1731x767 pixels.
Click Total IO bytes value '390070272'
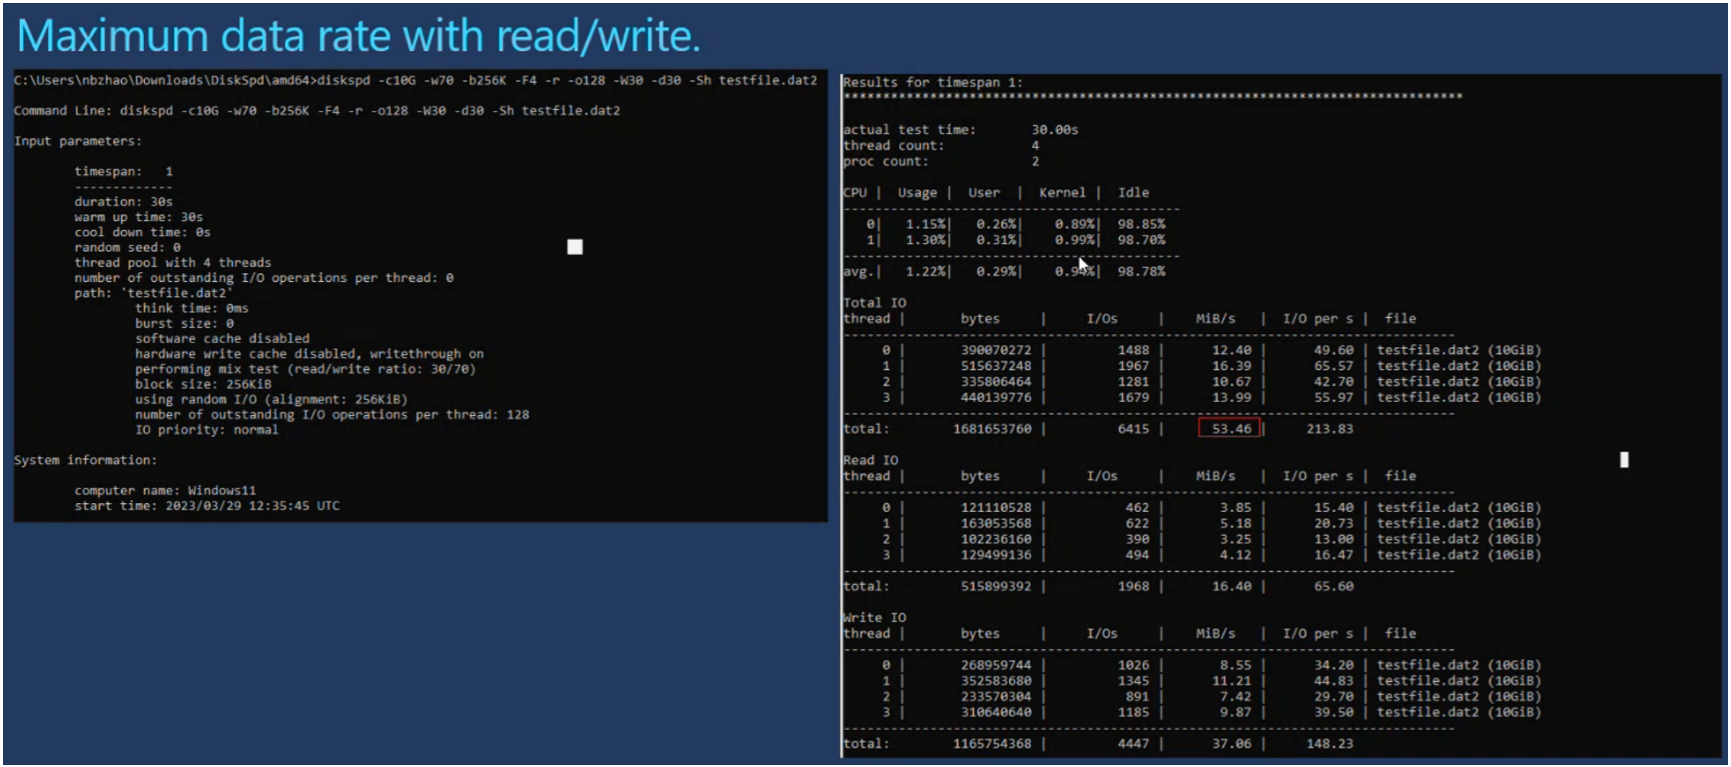coord(996,350)
